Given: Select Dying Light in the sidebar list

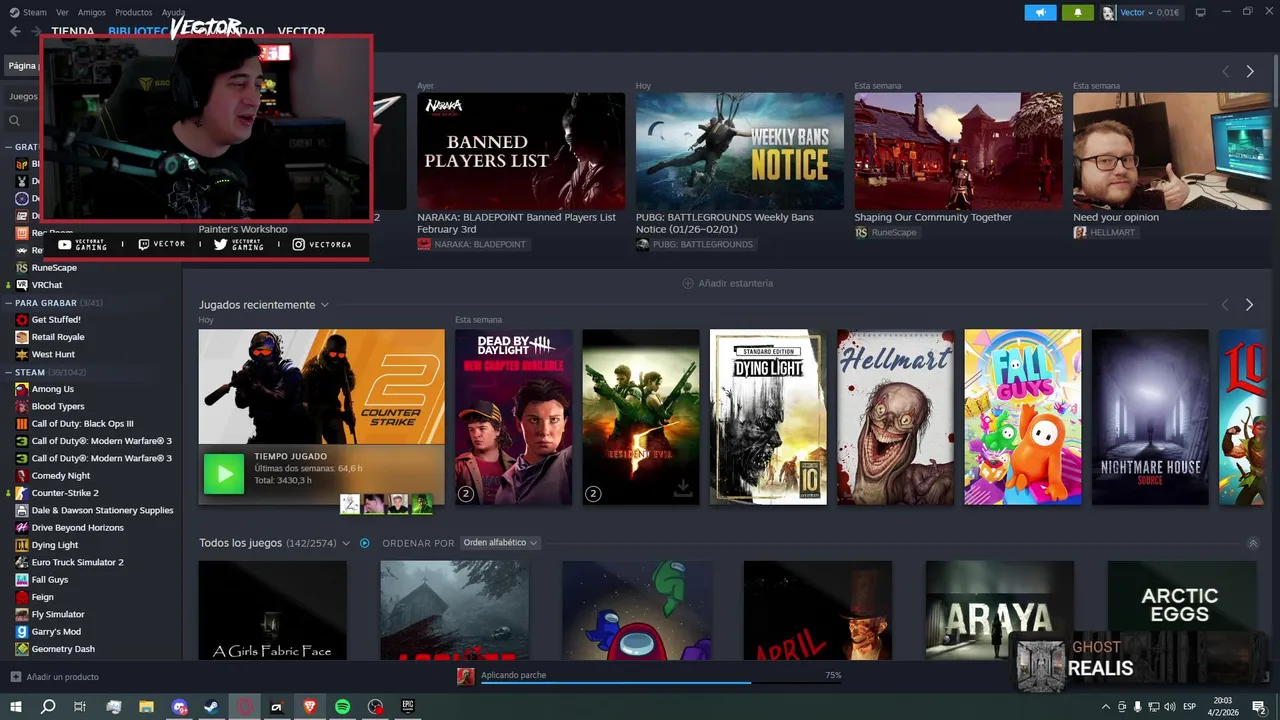Looking at the screenshot, I should coord(55,545).
